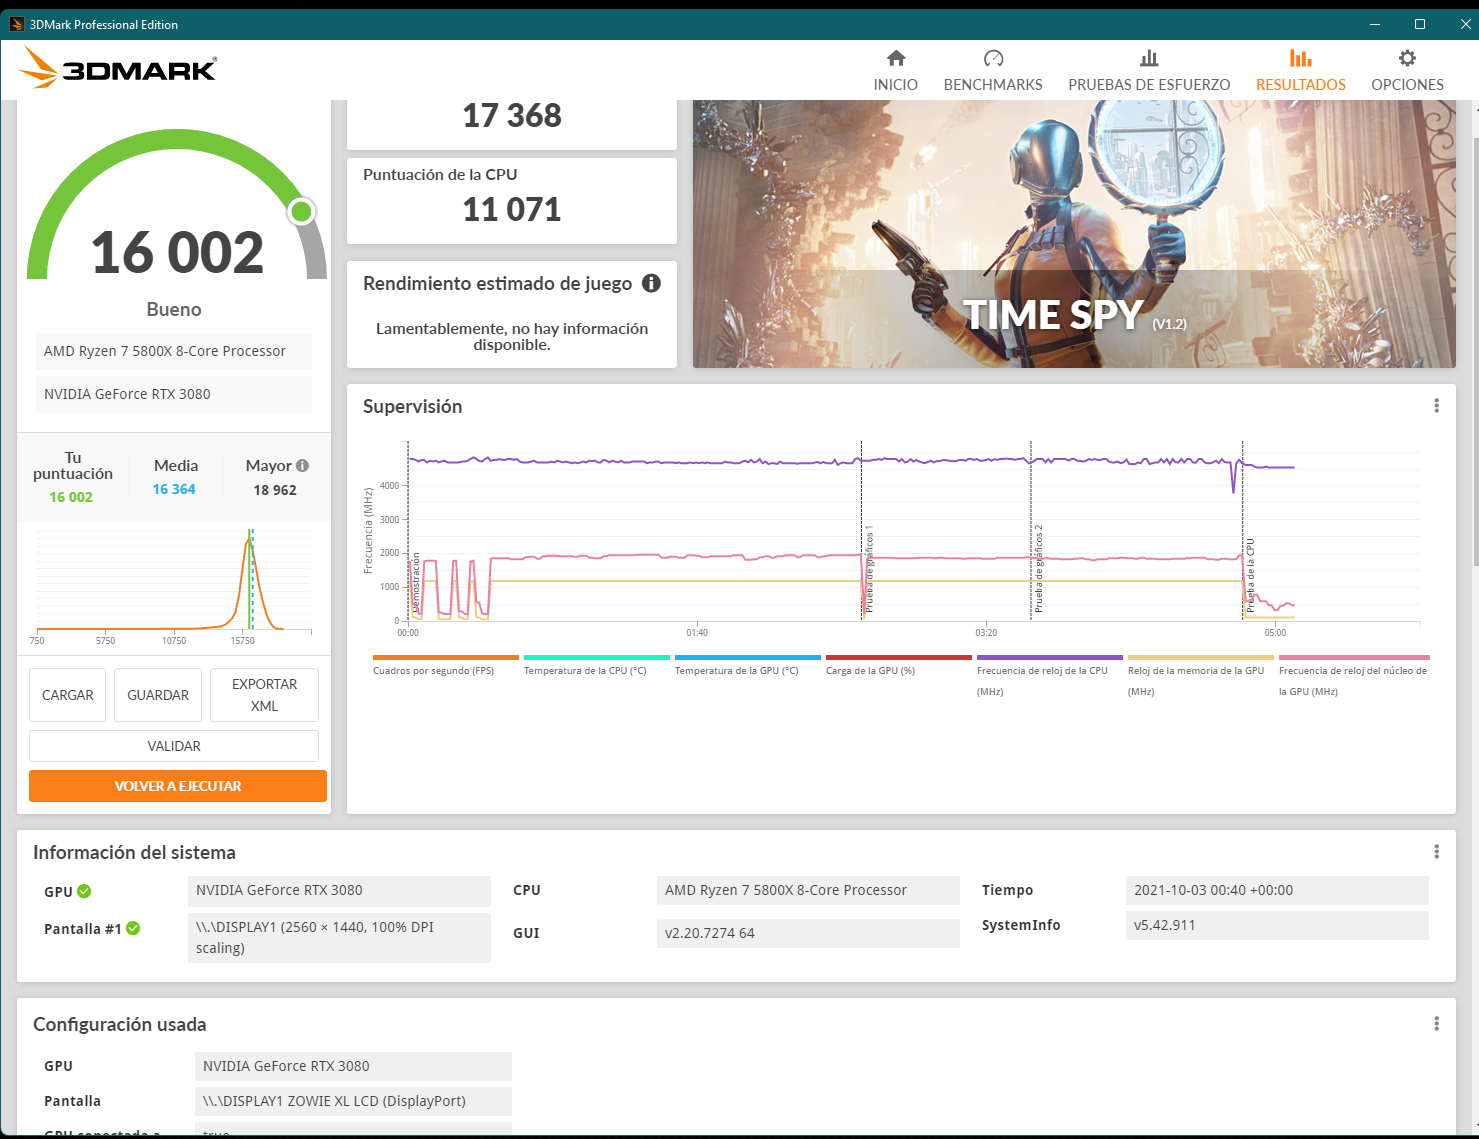1479x1139 pixels.
Task: Click the score distribution curve chart
Action: 174,582
